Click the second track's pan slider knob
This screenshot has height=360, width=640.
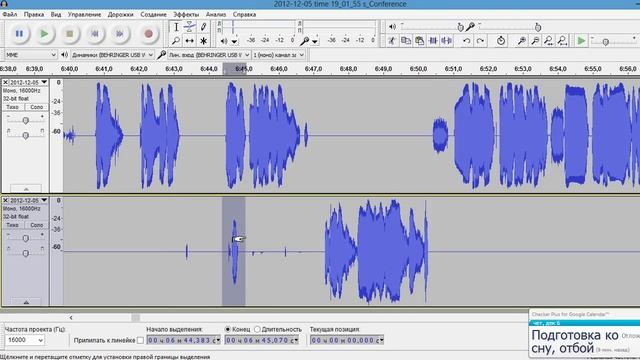point(25,253)
